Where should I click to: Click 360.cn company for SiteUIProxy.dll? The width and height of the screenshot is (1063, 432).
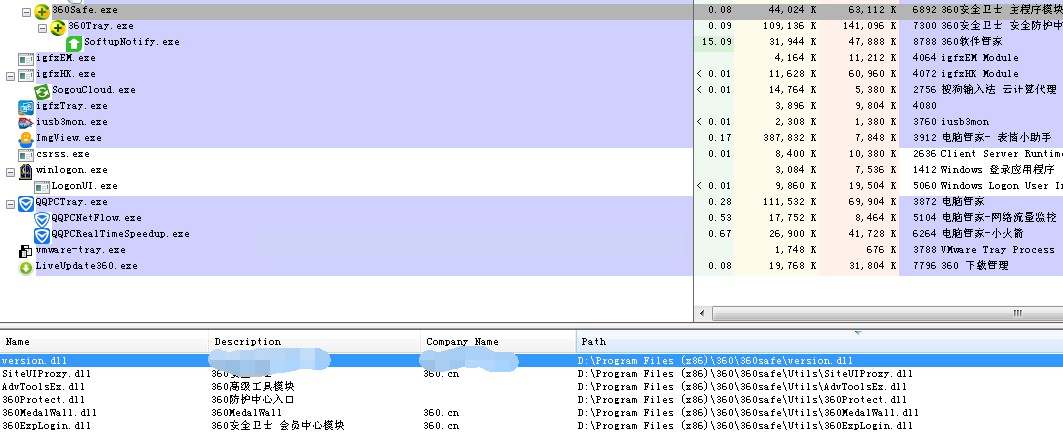[441, 374]
